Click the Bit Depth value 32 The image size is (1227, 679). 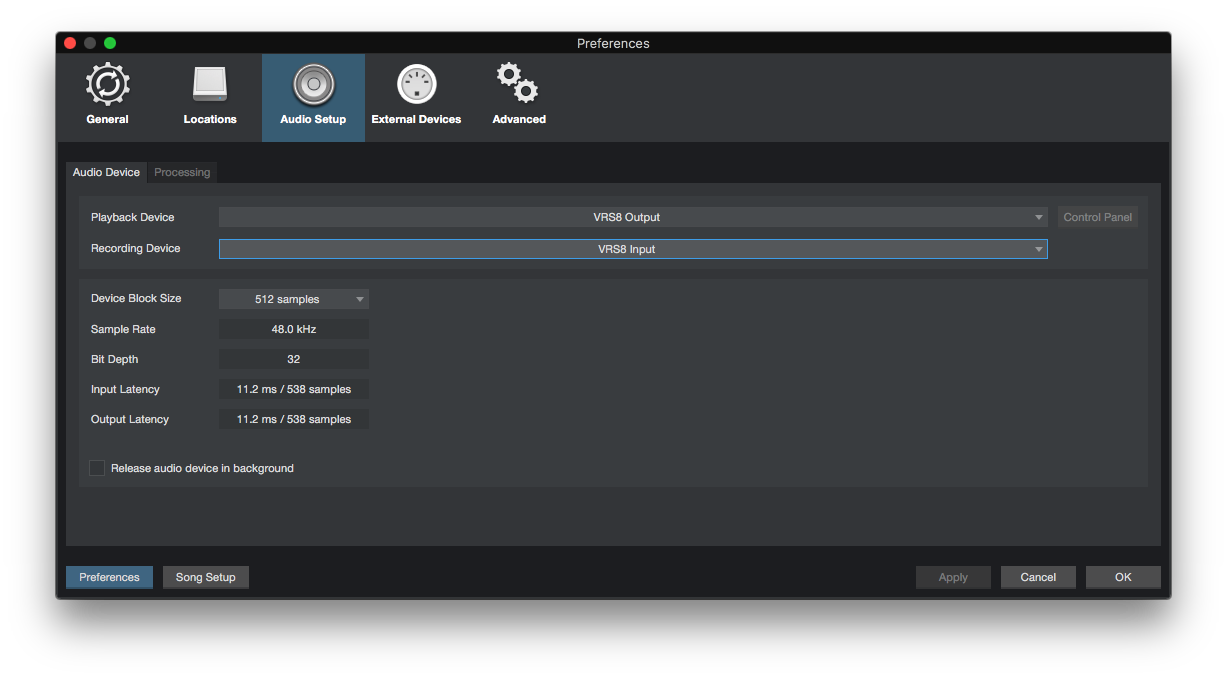(x=294, y=359)
